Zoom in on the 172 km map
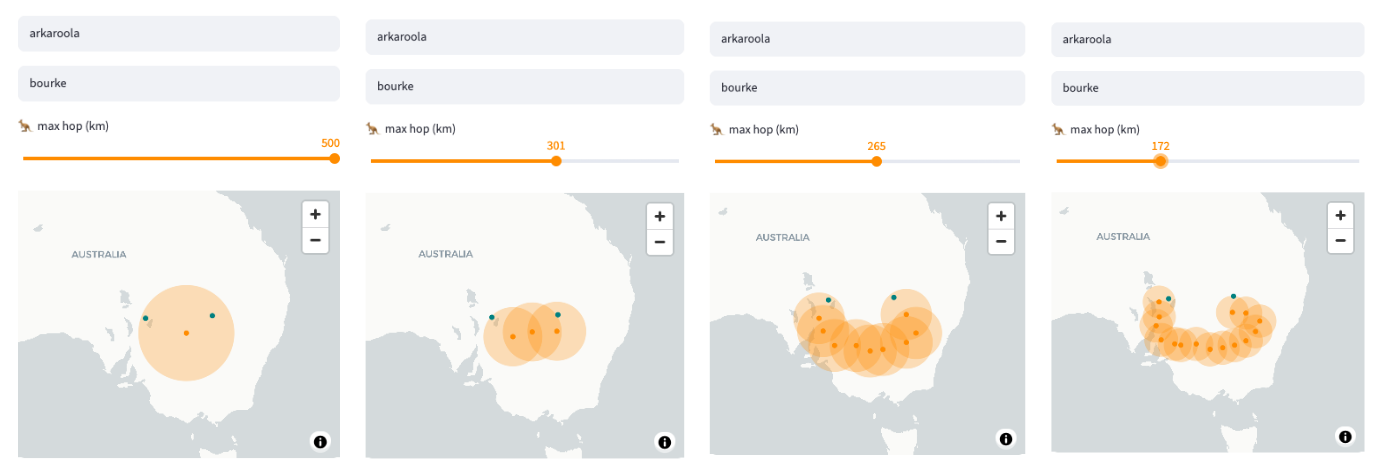The height and width of the screenshot is (472, 1381). 1340,214
